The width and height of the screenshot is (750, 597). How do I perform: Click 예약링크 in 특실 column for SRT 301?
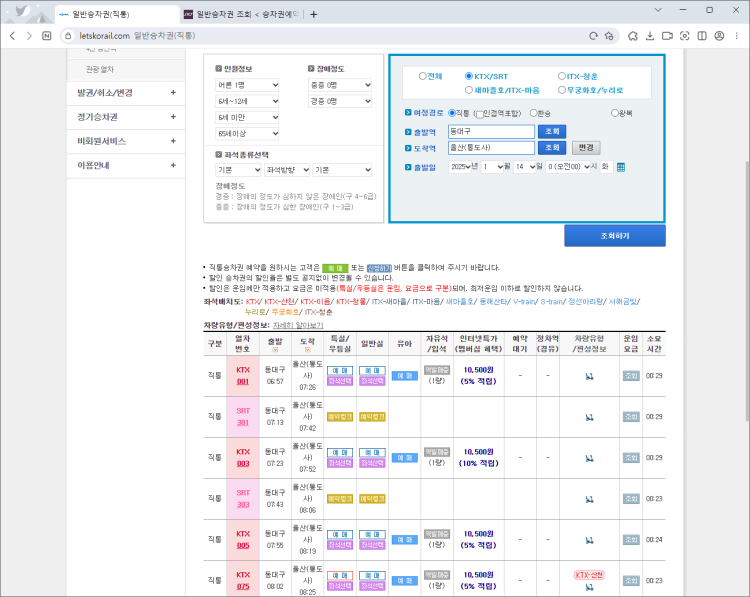[340, 417]
